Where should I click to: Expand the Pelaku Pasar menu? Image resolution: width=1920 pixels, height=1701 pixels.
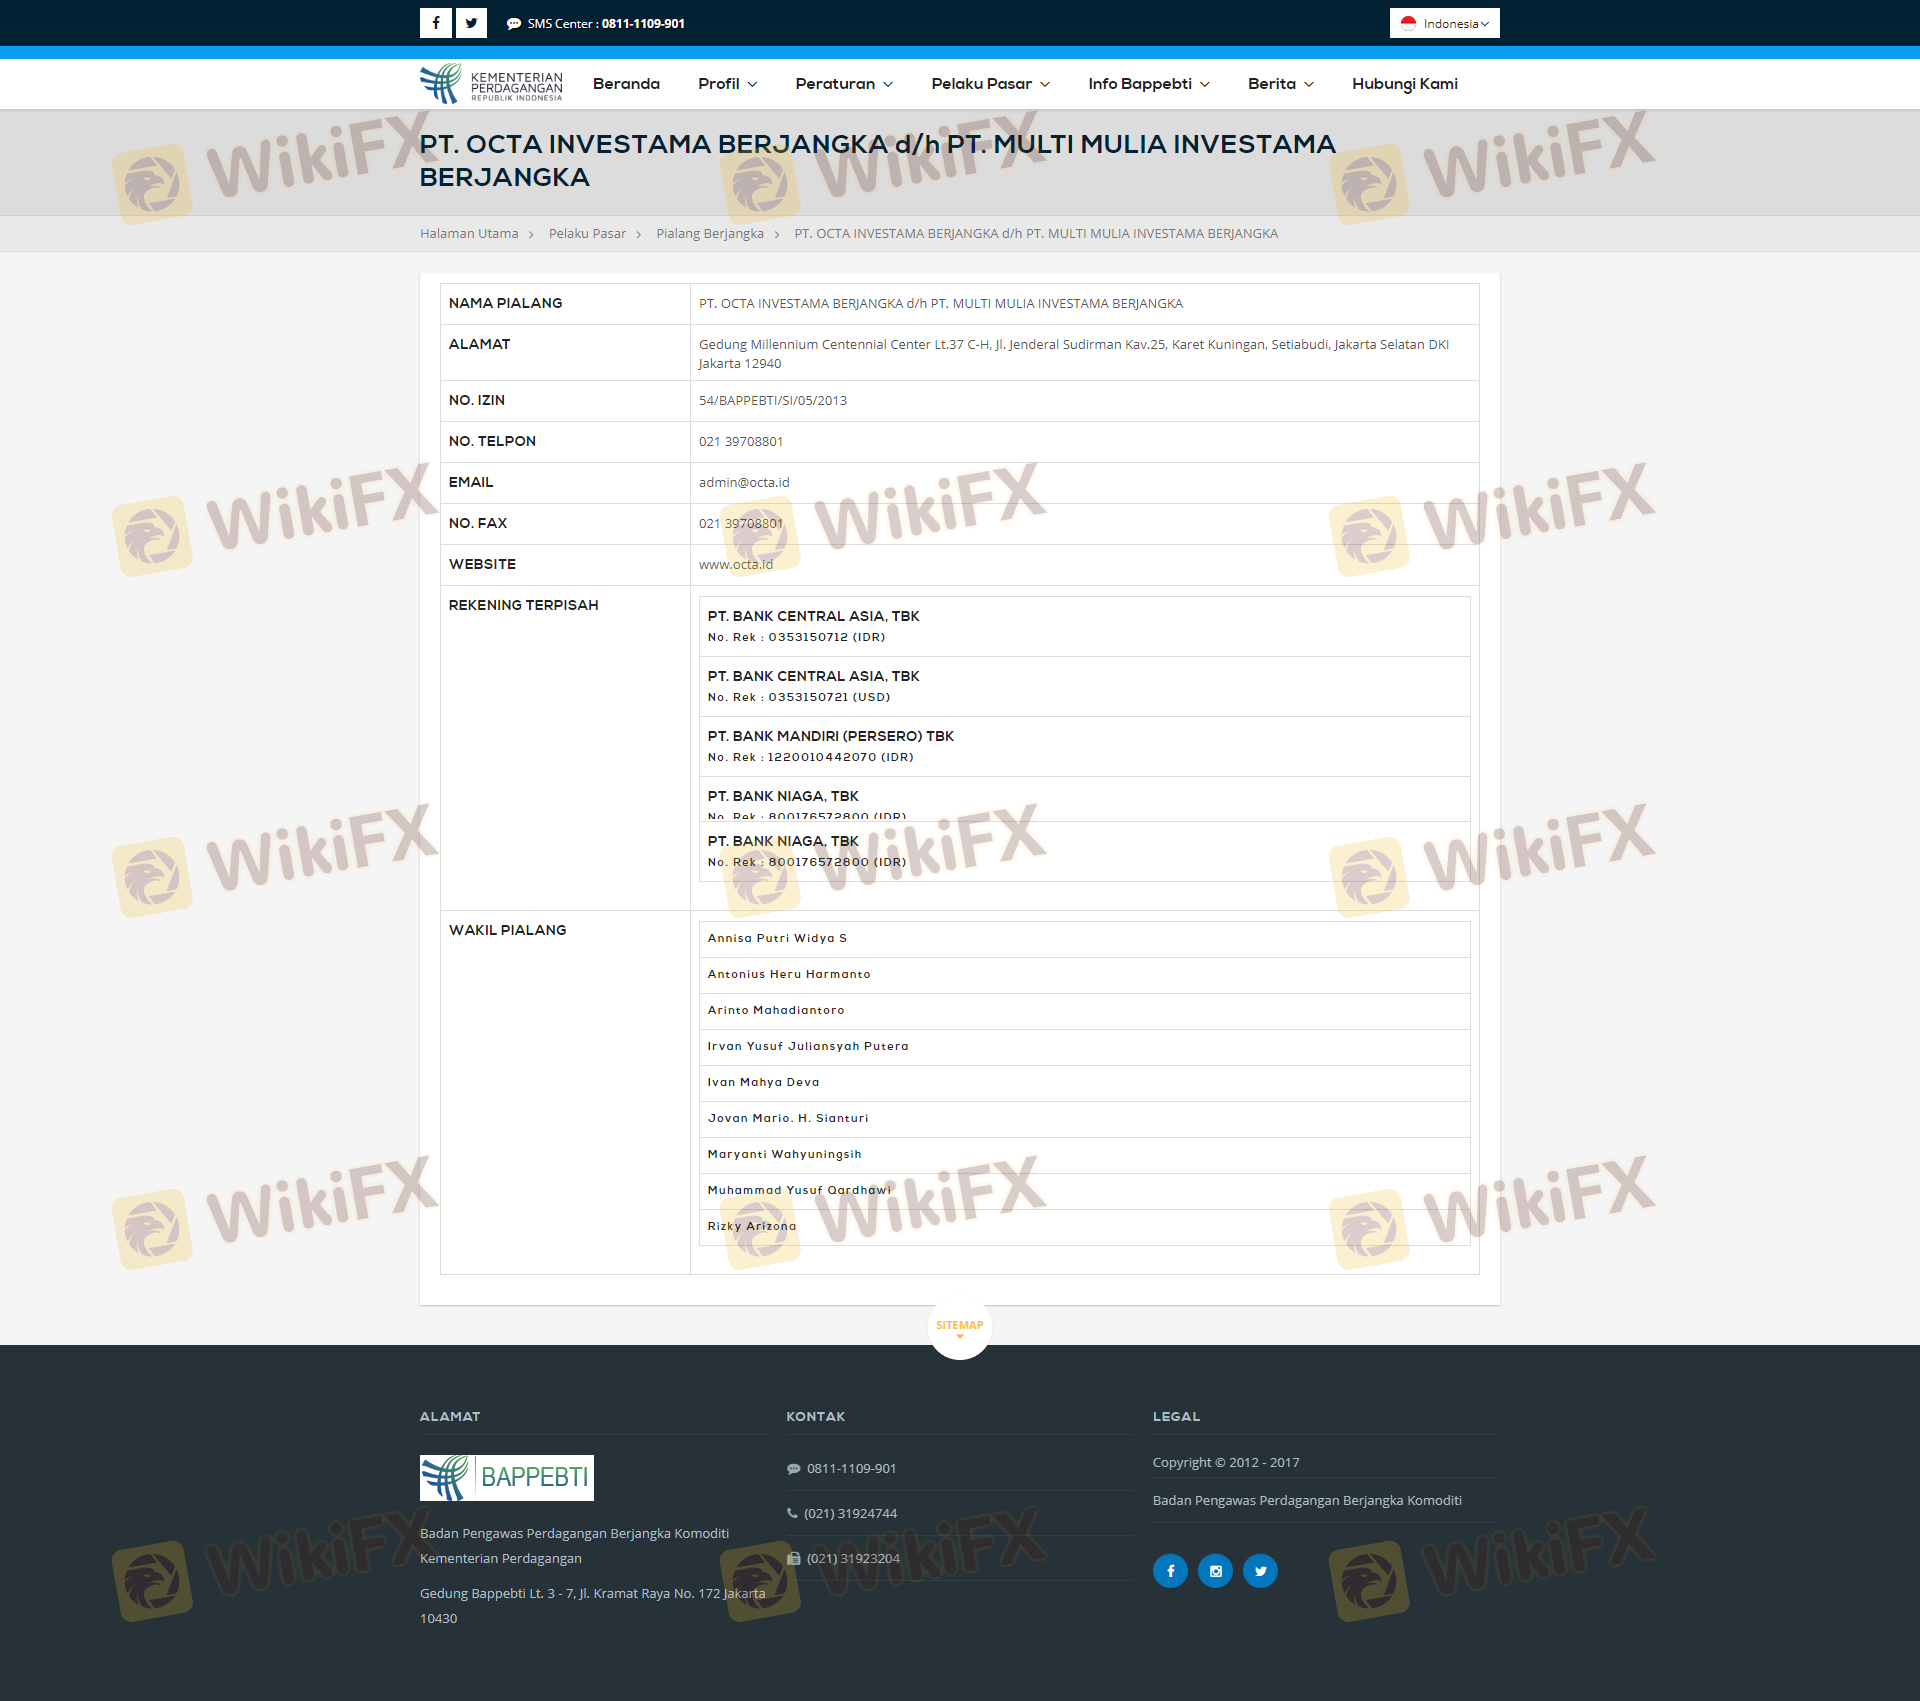click(990, 84)
